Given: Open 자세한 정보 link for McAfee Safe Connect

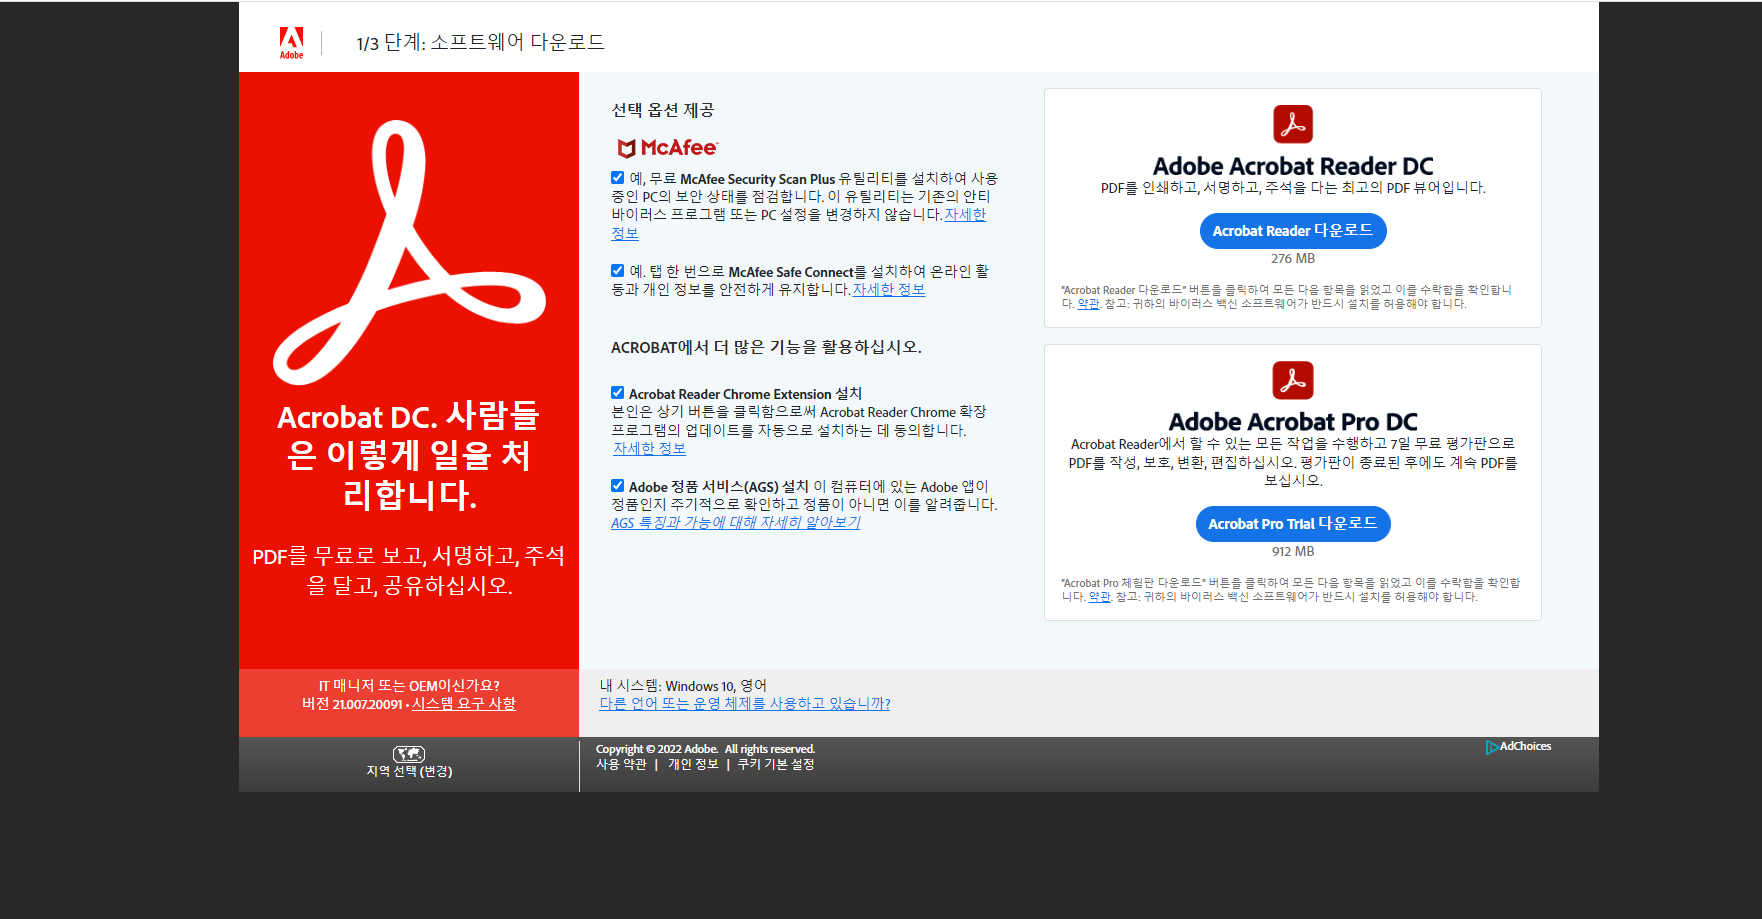Looking at the screenshot, I should tap(889, 289).
